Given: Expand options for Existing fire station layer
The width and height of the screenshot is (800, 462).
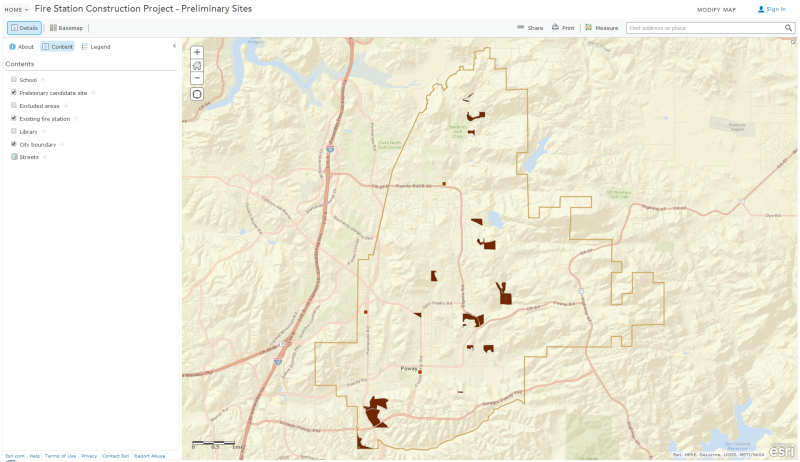Looking at the screenshot, I should tap(76, 118).
